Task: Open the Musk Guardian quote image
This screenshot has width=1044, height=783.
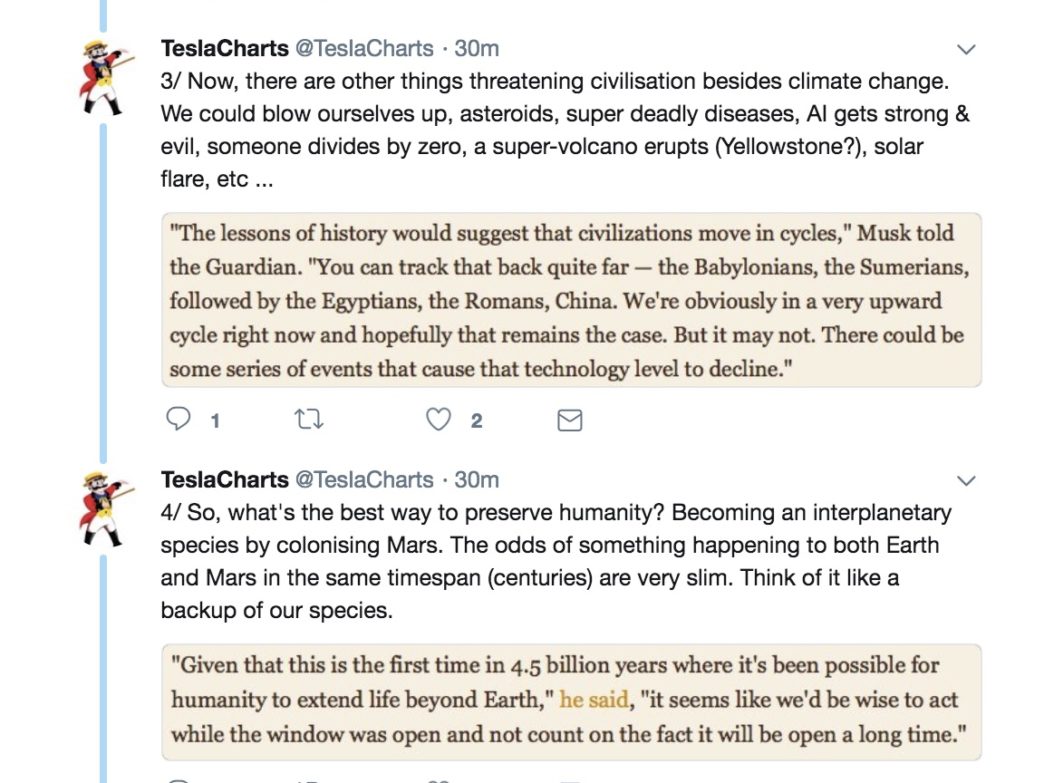Action: coord(571,300)
